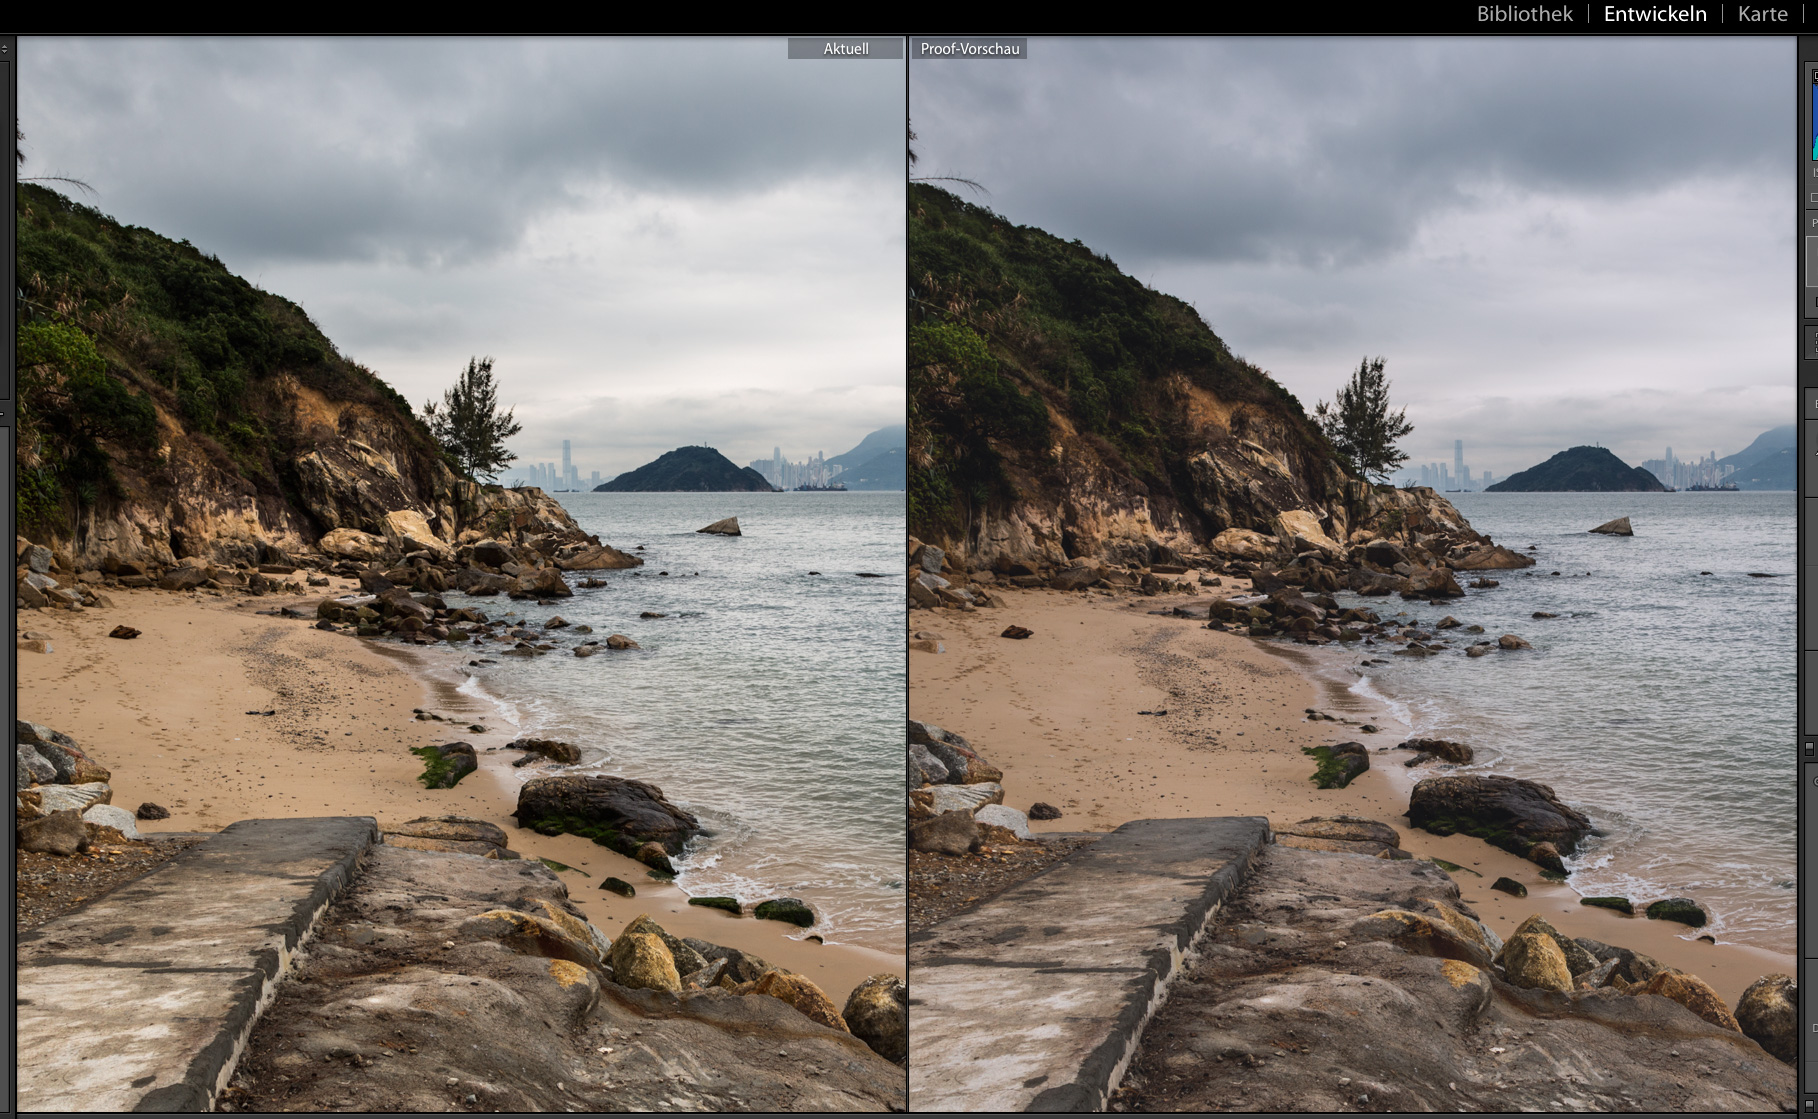Image resolution: width=1818 pixels, height=1119 pixels.
Task: Click the Aktuell view label
Action: tap(845, 49)
